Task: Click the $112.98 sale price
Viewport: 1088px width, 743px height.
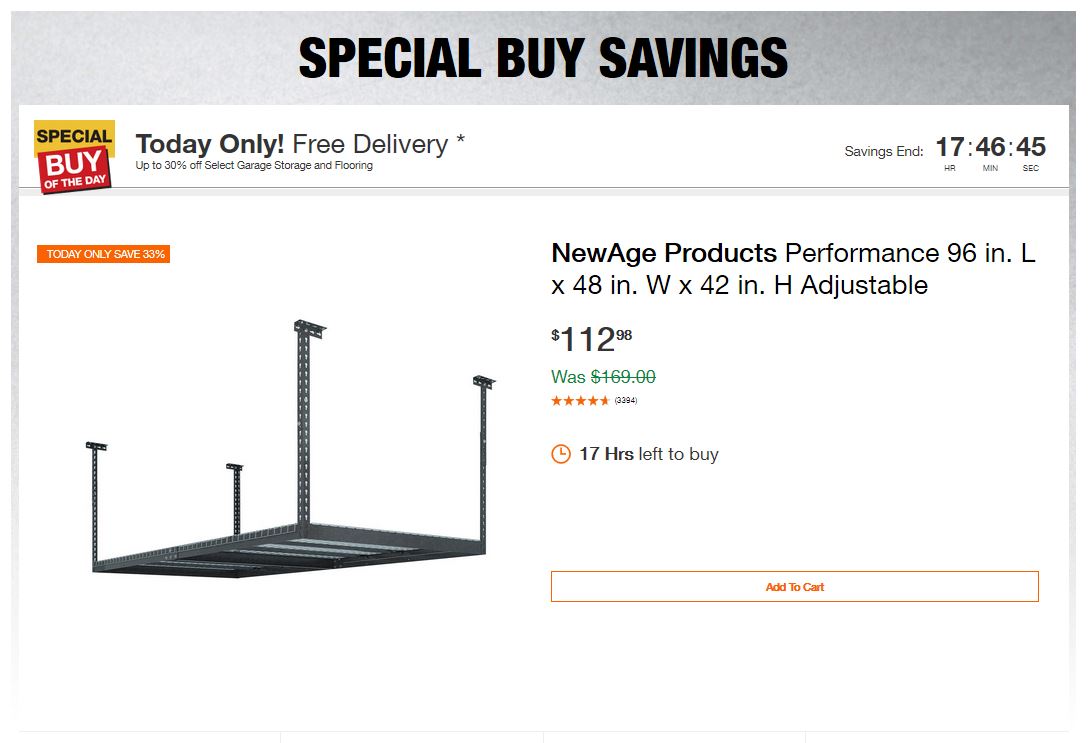Action: [592, 340]
